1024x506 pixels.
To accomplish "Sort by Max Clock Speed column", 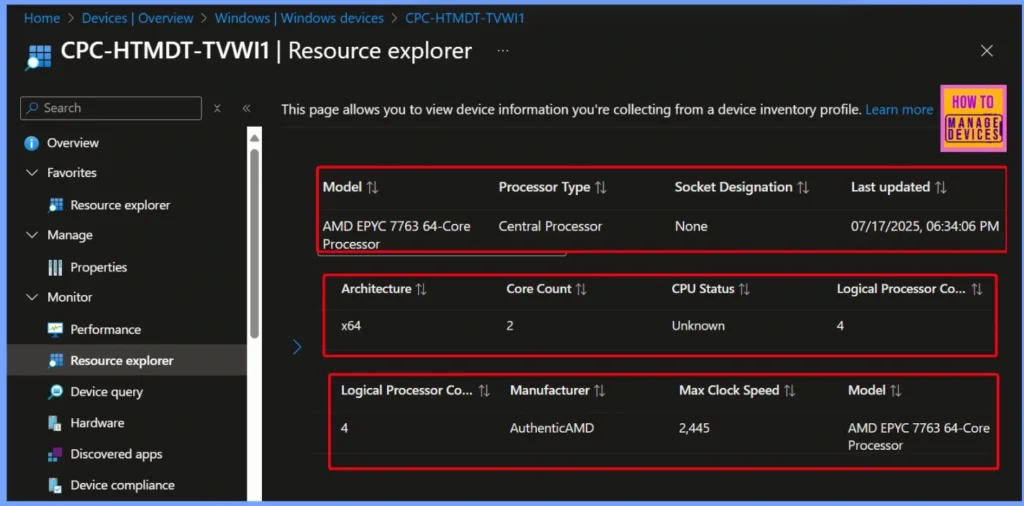I will (790, 391).
